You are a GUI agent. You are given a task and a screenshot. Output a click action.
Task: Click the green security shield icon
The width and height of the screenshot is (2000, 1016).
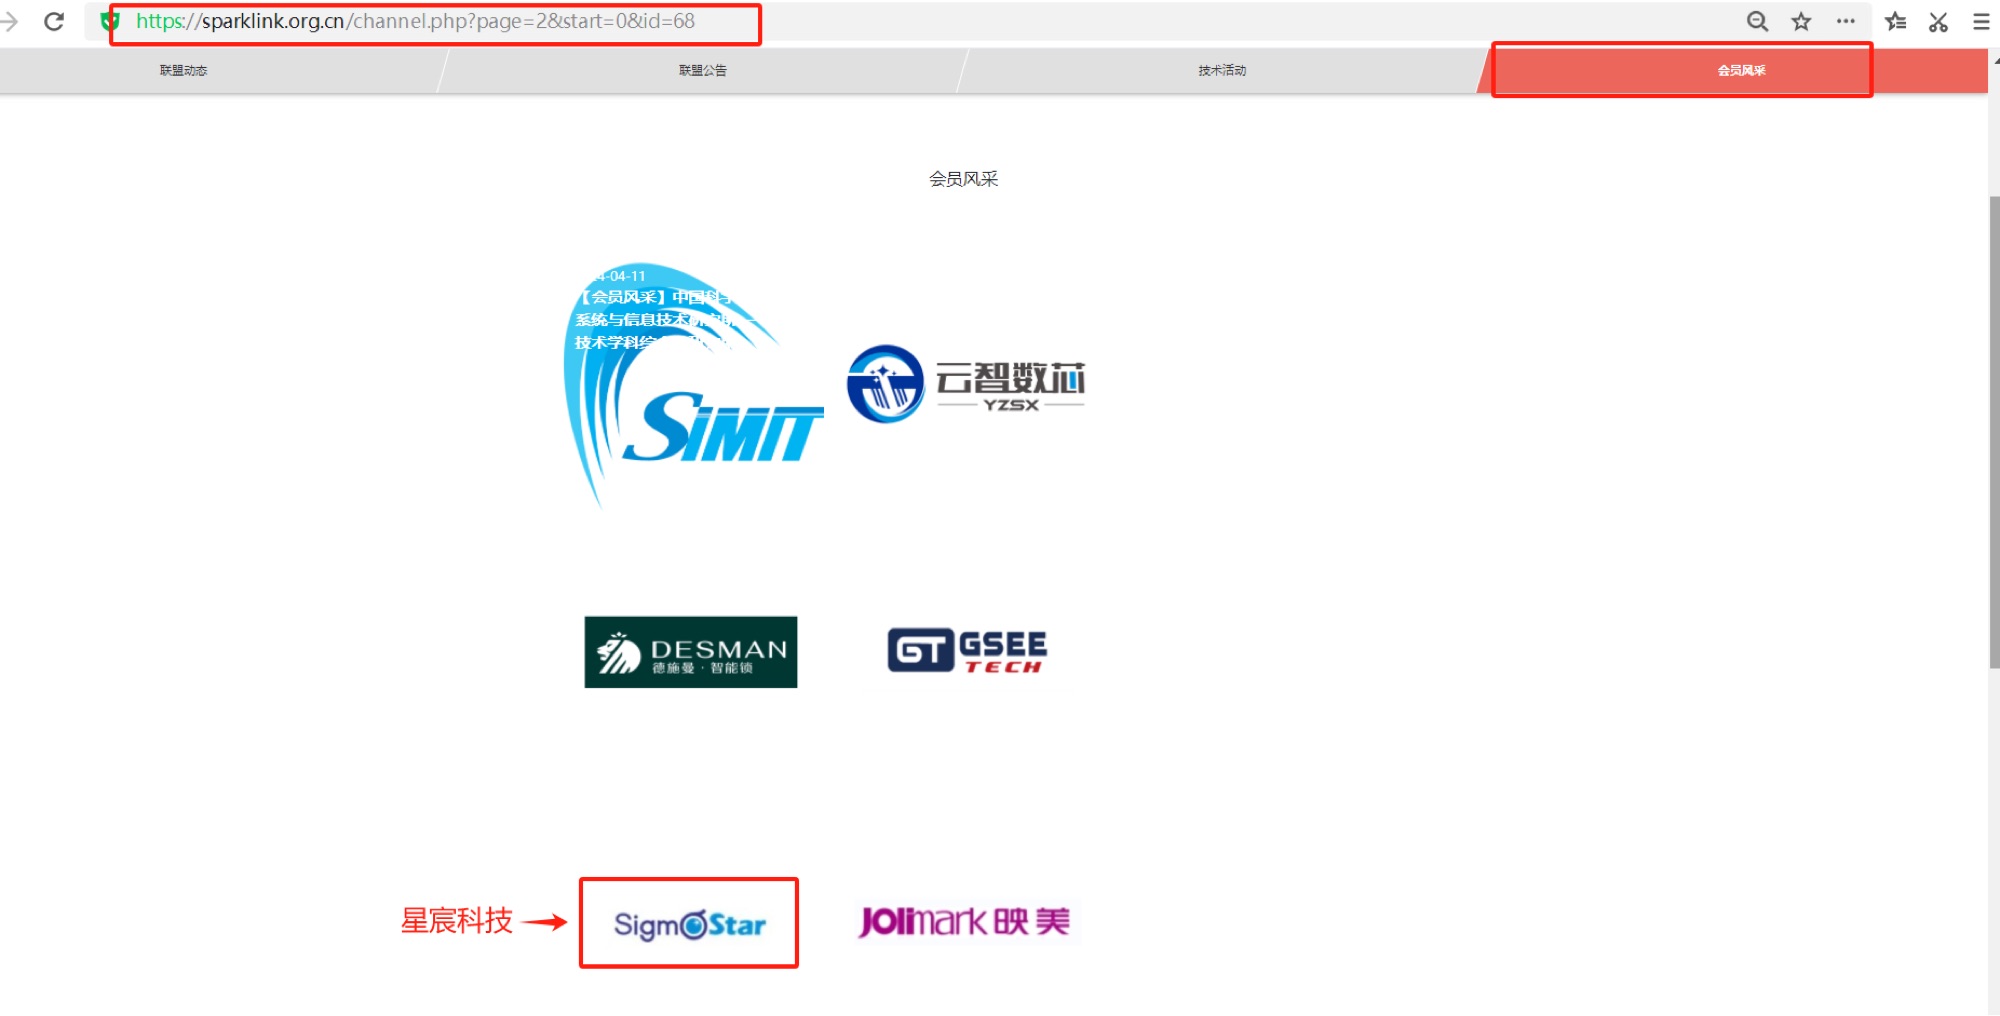coord(110,21)
